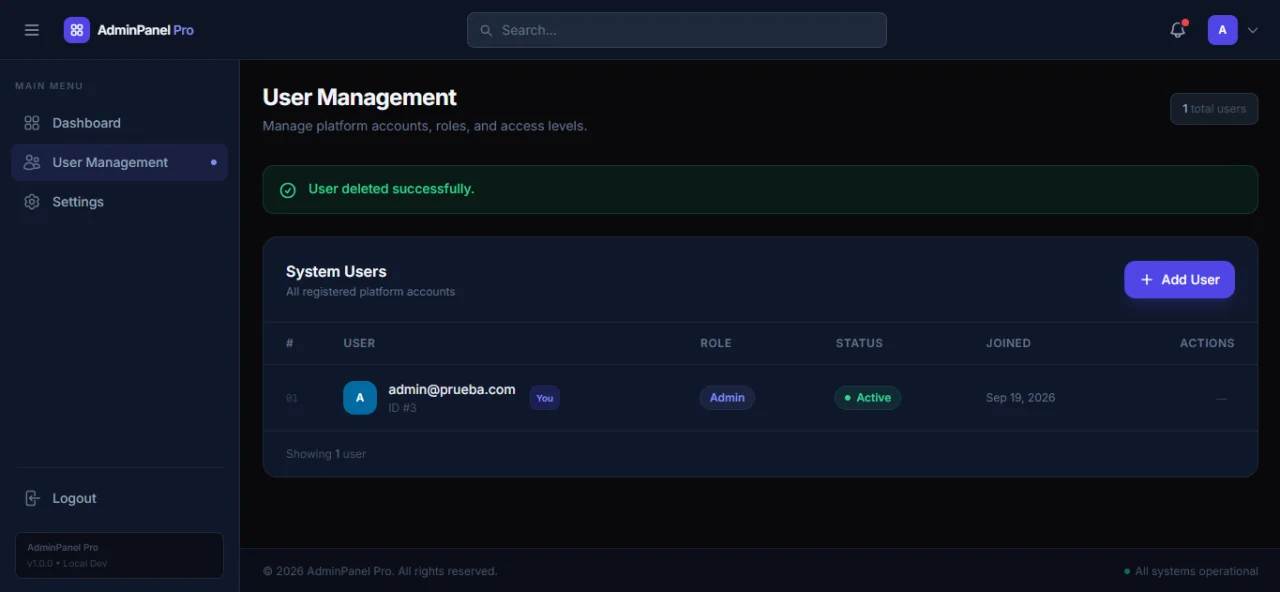The image size is (1280, 592).
Task: Click the Logout door icon
Action: (32, 498)
